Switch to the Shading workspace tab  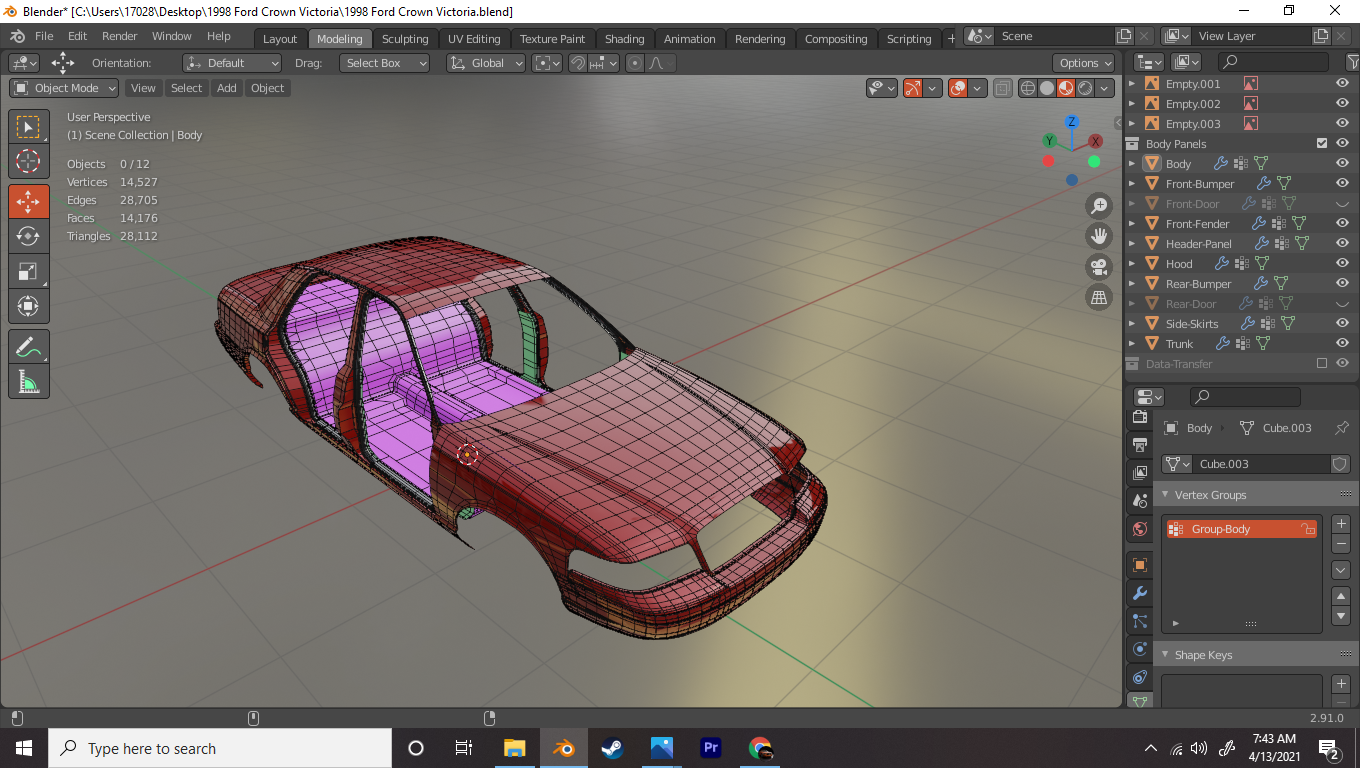tap(624, 39)
